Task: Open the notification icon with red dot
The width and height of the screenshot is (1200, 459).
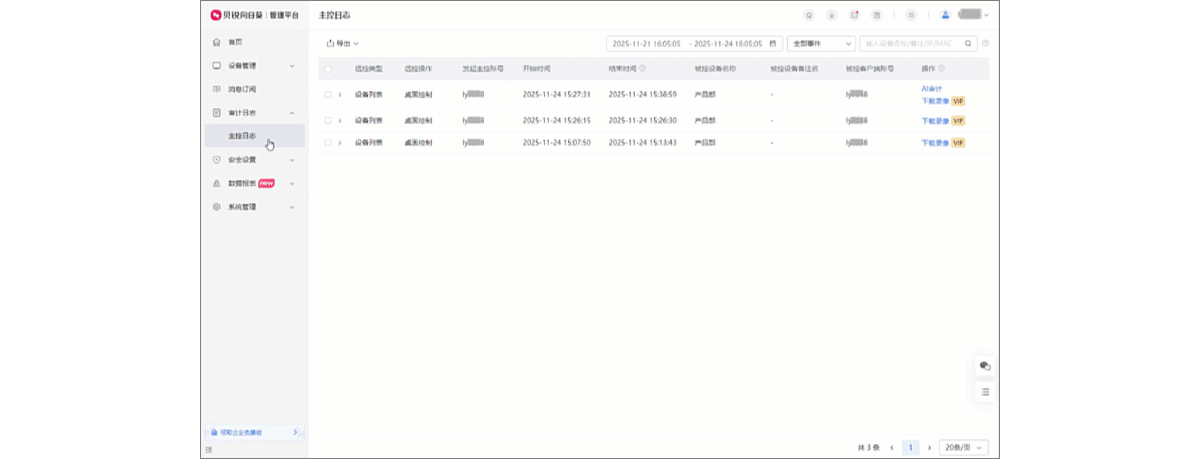Action: point(854,15)
